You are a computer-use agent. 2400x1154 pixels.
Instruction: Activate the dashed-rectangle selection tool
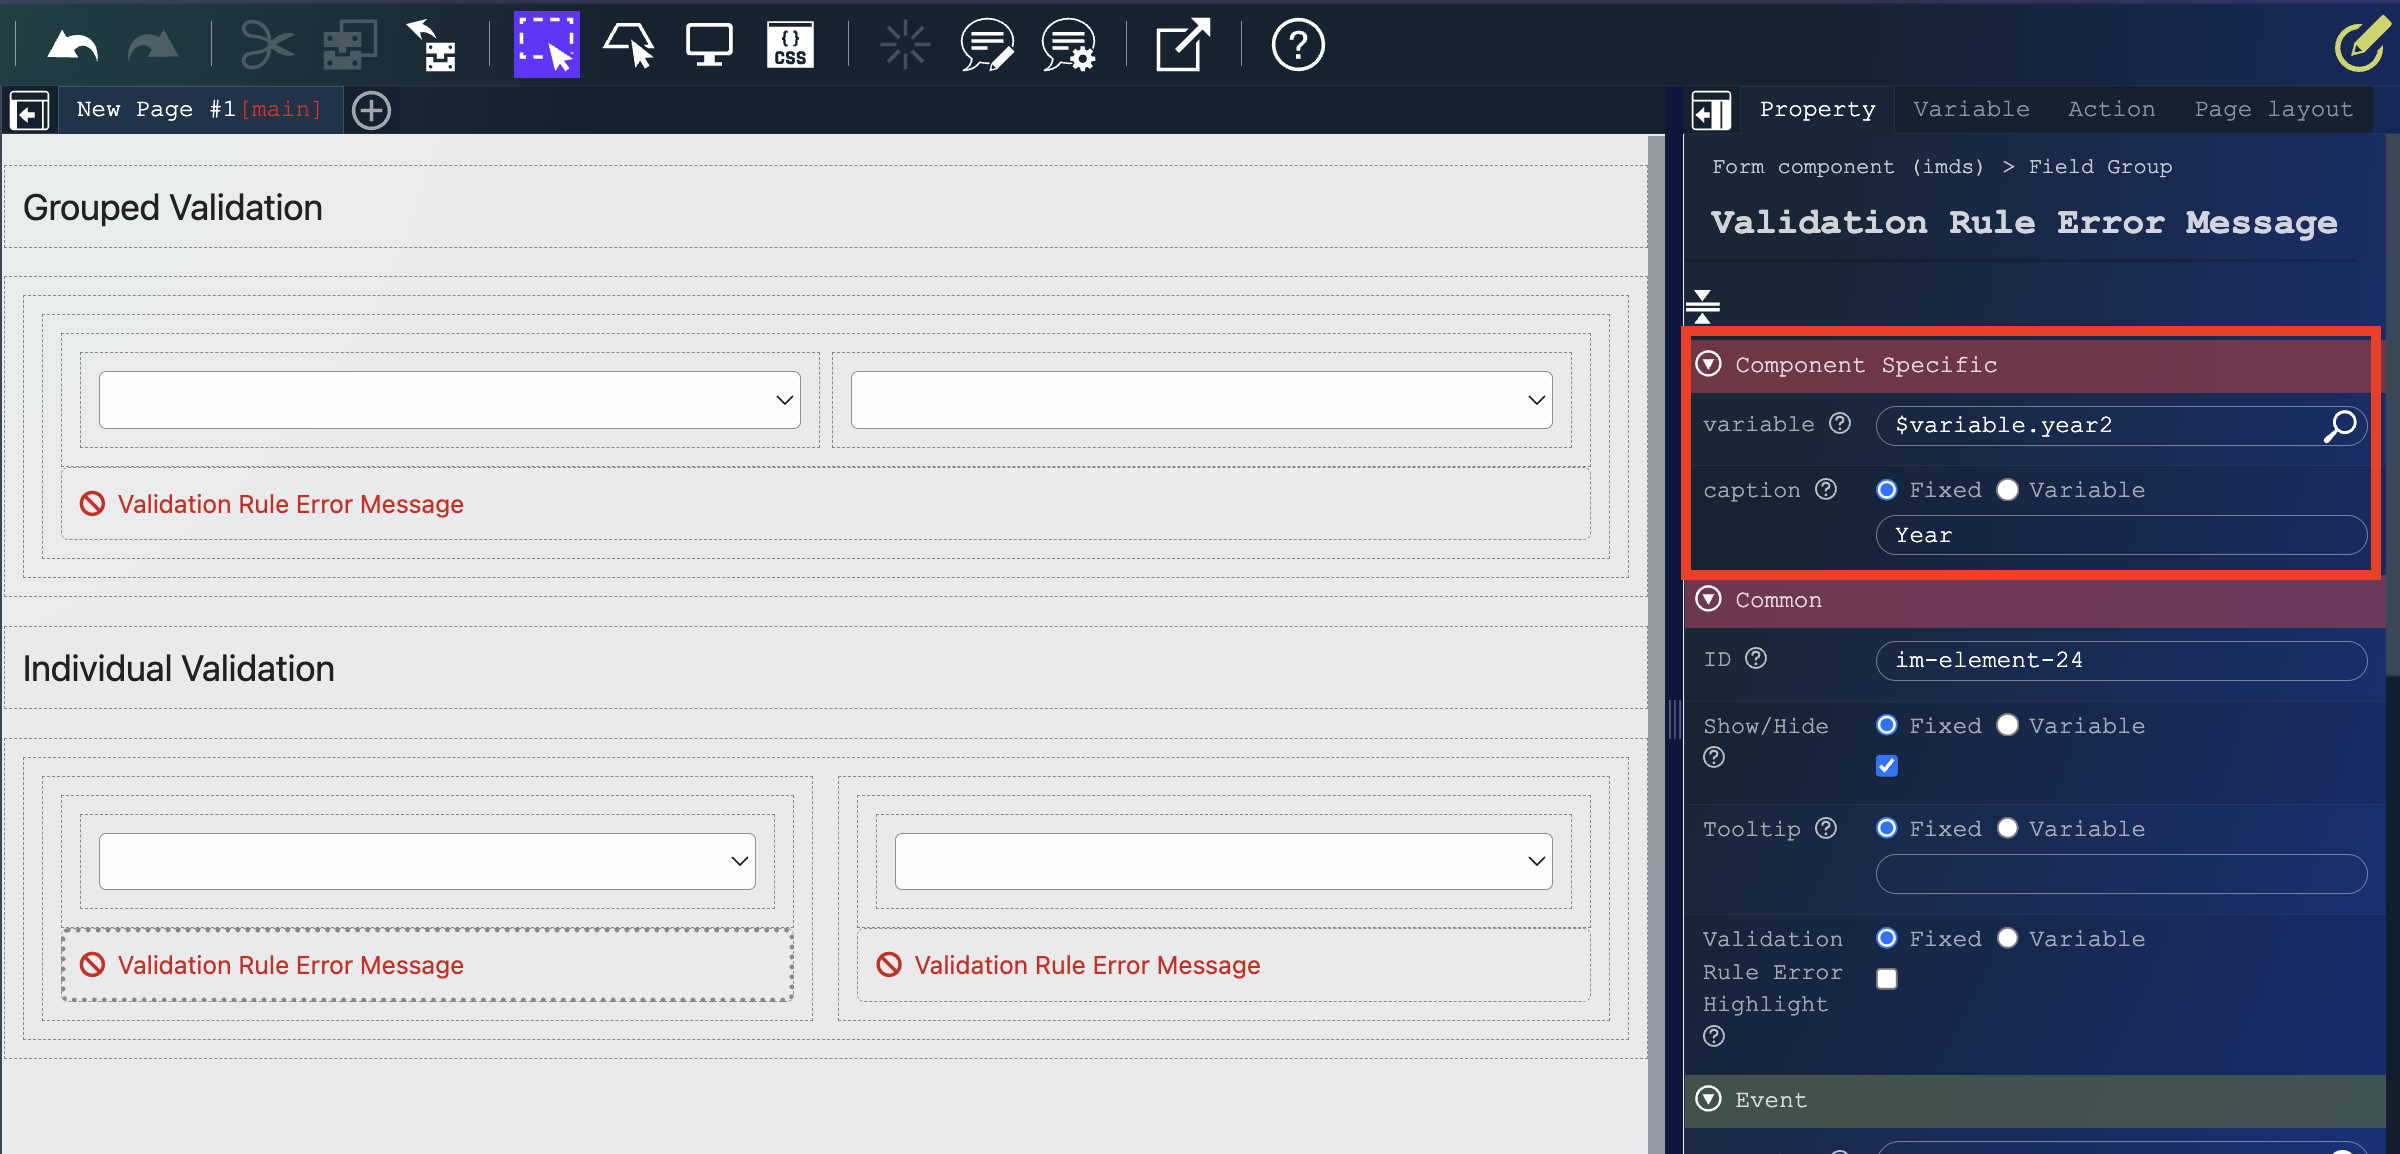(546, 46)
